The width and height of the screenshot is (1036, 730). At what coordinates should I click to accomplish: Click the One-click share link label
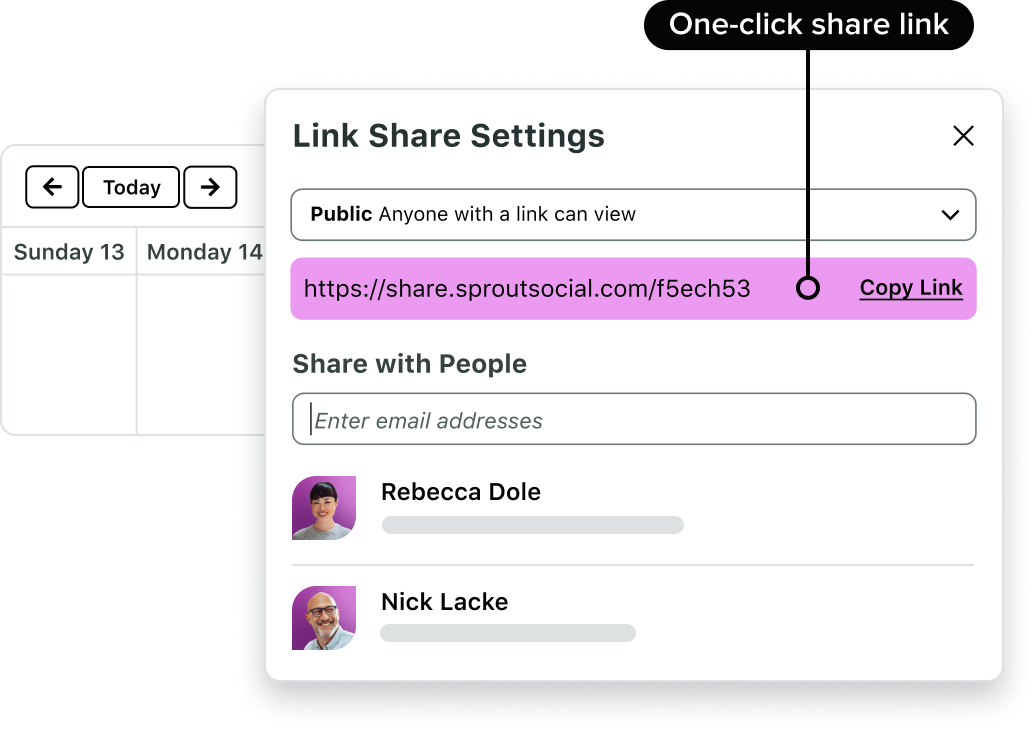tap(808, 24)
